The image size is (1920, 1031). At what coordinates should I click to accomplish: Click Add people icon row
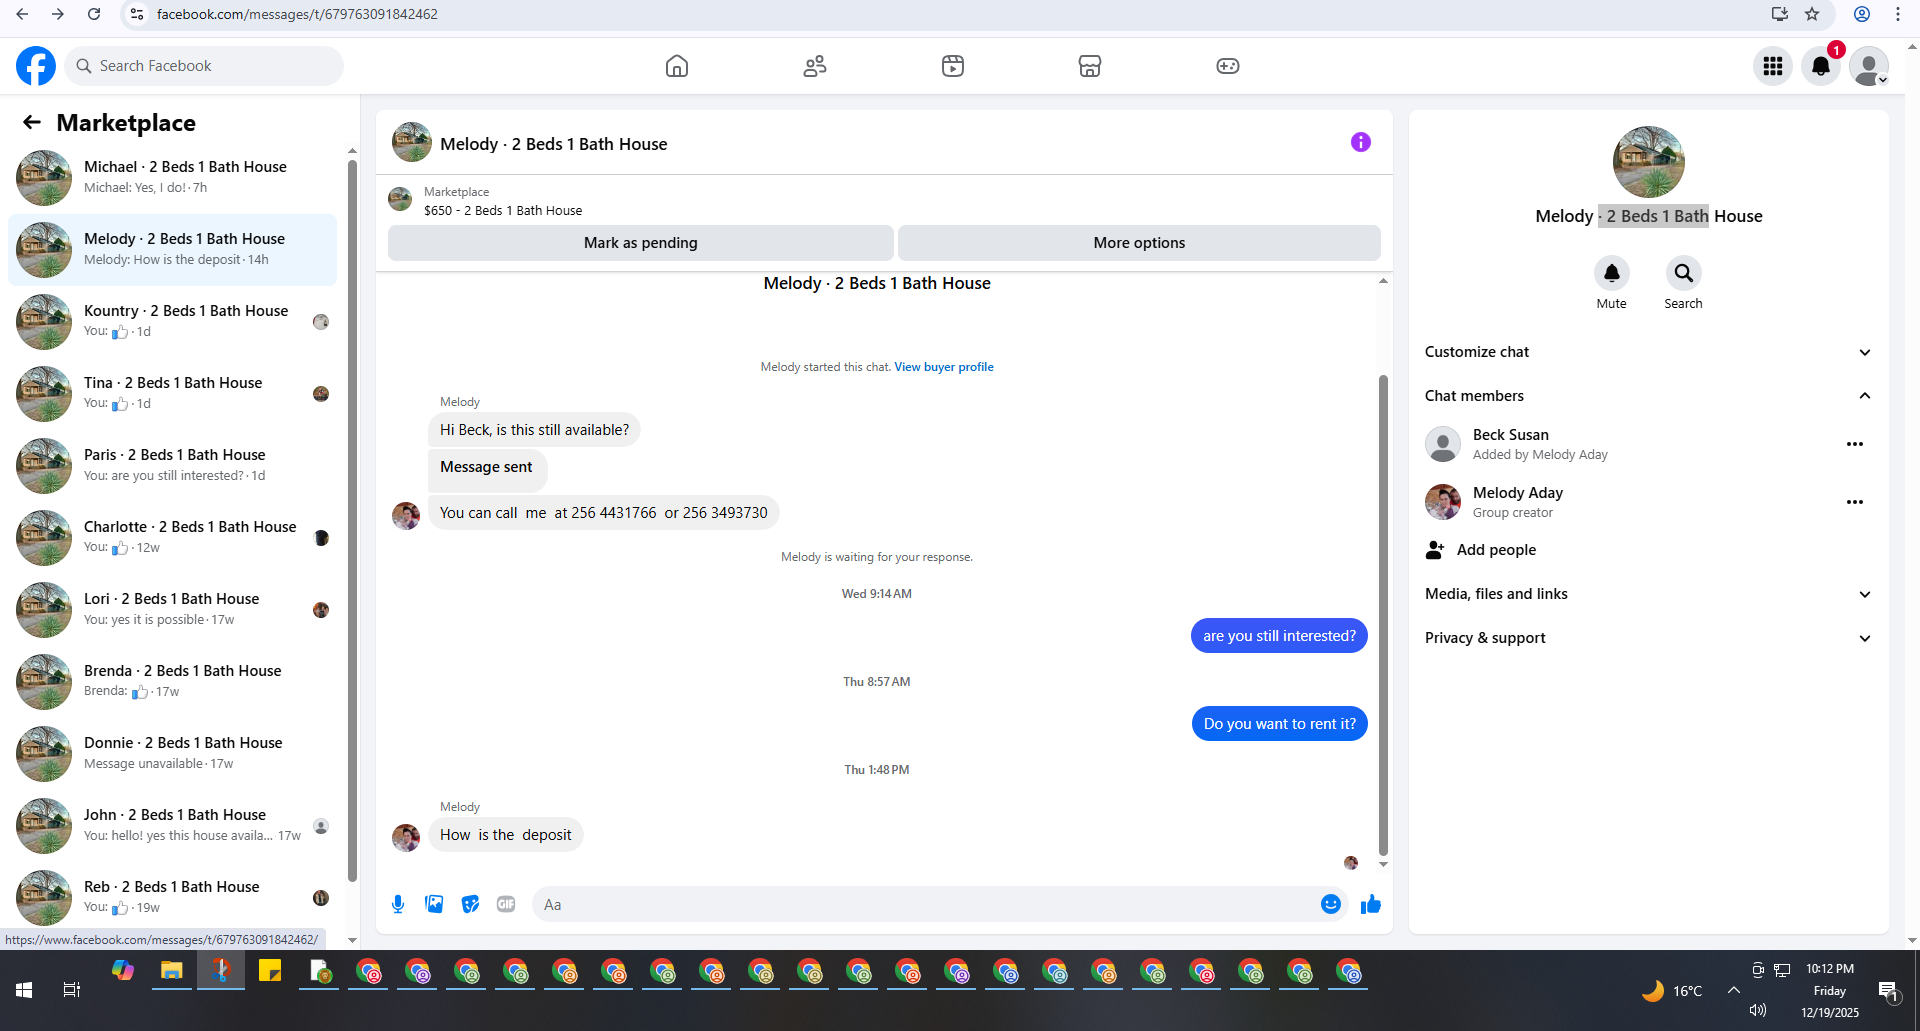pyautogui.click(x=1649, y=550)
